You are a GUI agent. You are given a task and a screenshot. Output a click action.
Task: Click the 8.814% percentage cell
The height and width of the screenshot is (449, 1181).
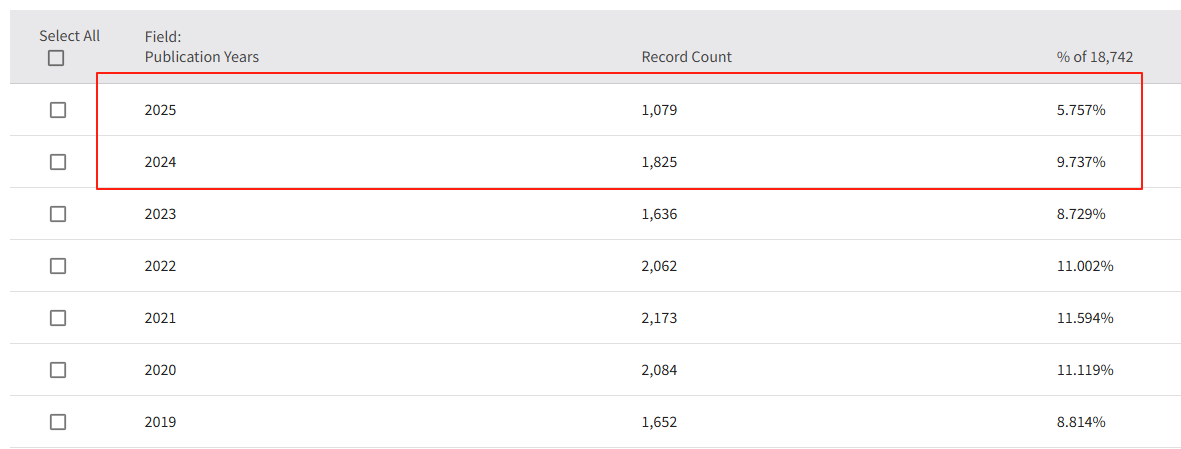[x=1081, y=422]
